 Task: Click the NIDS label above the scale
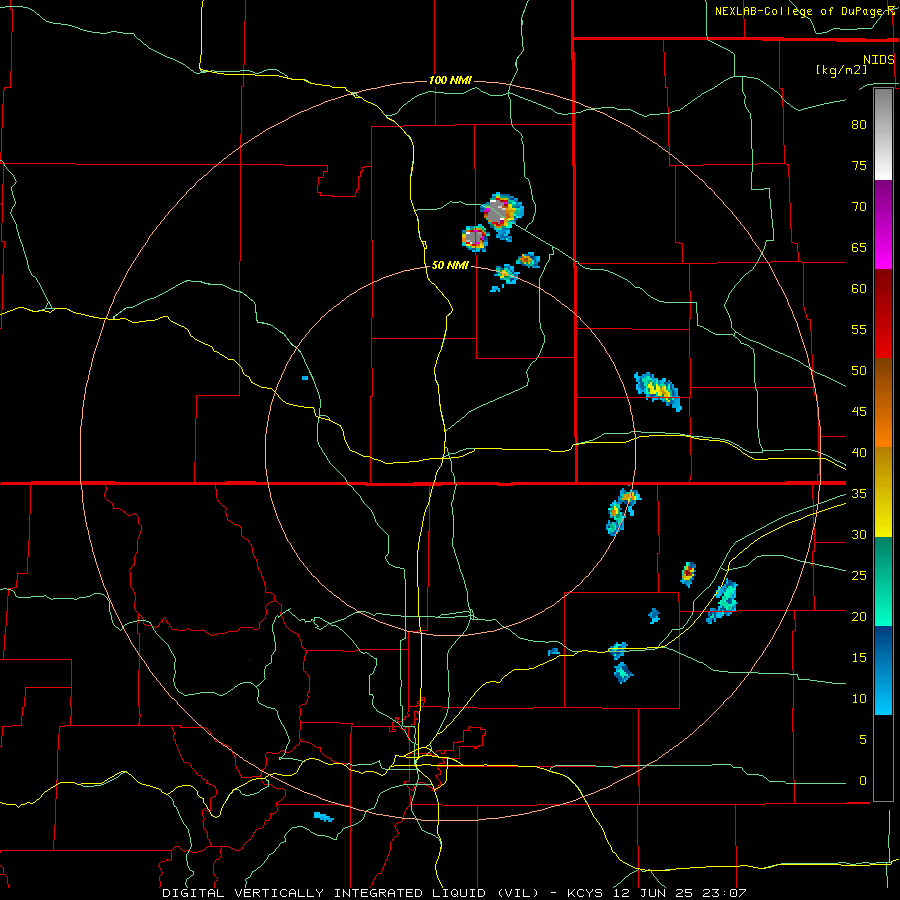click(x=879, y=60)
